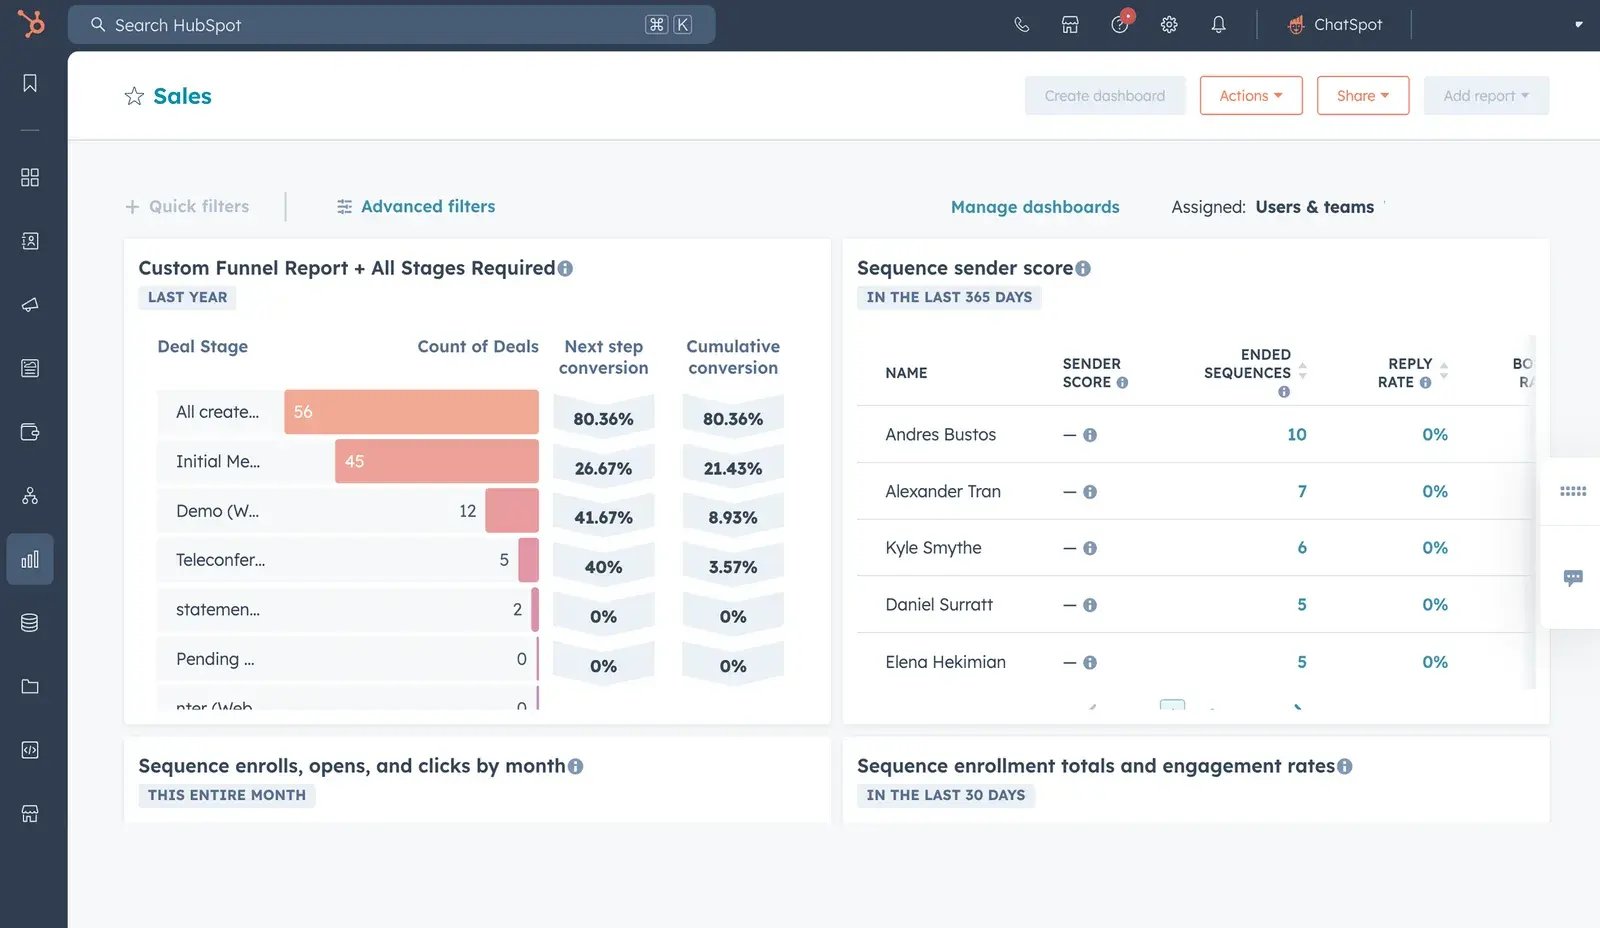Open ChatSpot from the top bar
This screenshot has height=928, width=1600.
1335,25
